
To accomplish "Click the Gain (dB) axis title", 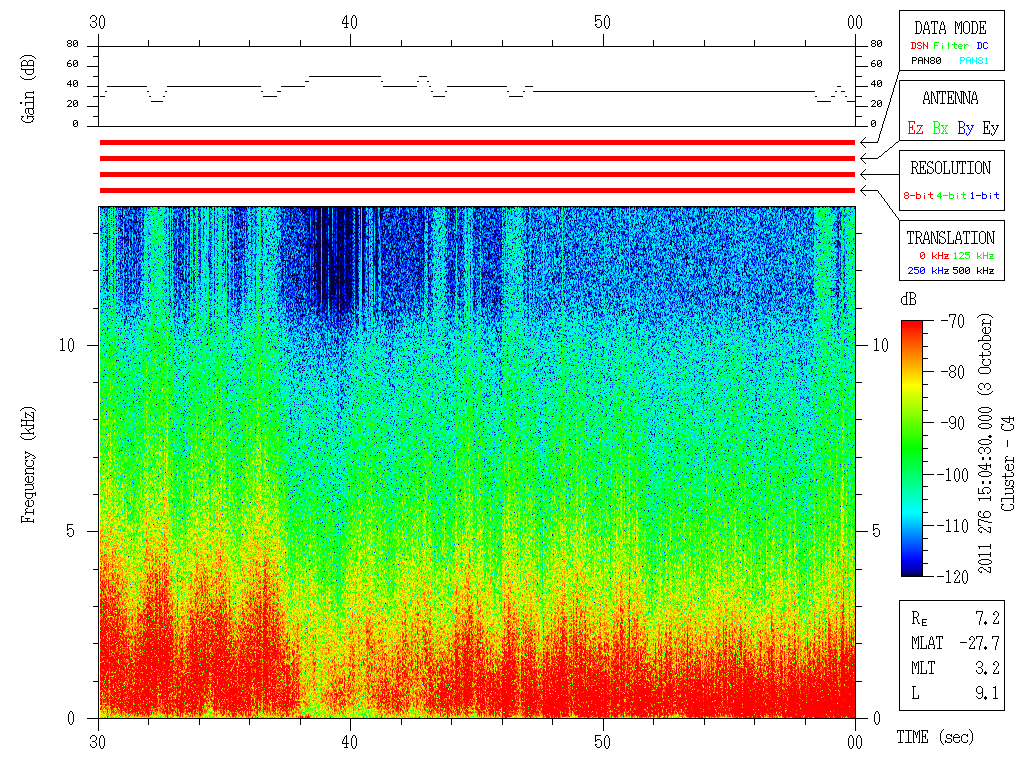I will (x=28, y=89).
